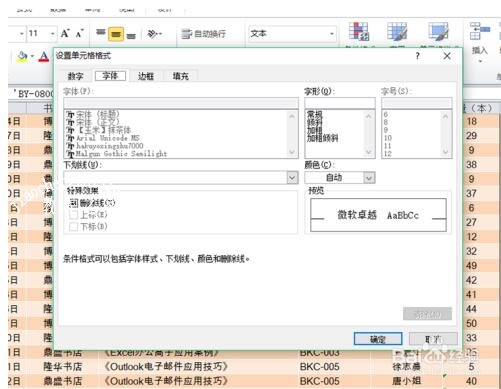Click the 确定 button
Viewport: 501px width, 389px height.
(378, 339)
